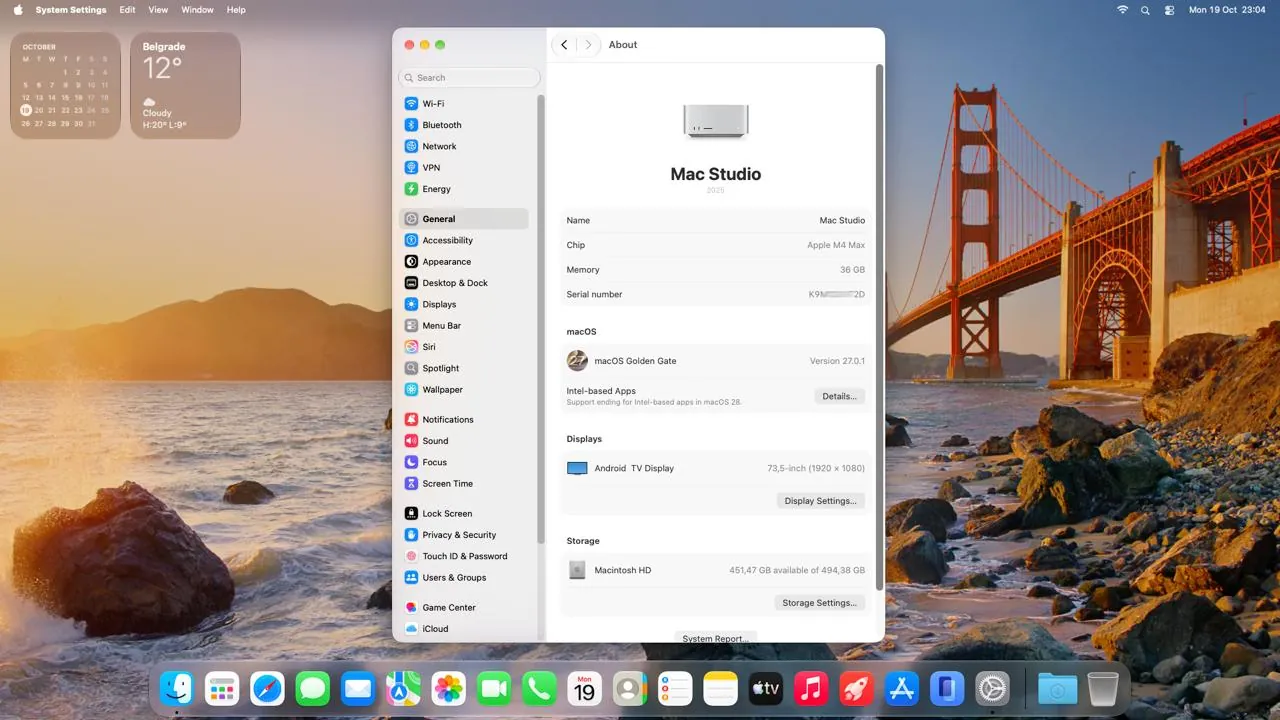The height and width of the screenshot is (720, 1280).
Task: Click the System Report… button
Action: [x=715, y=638]
